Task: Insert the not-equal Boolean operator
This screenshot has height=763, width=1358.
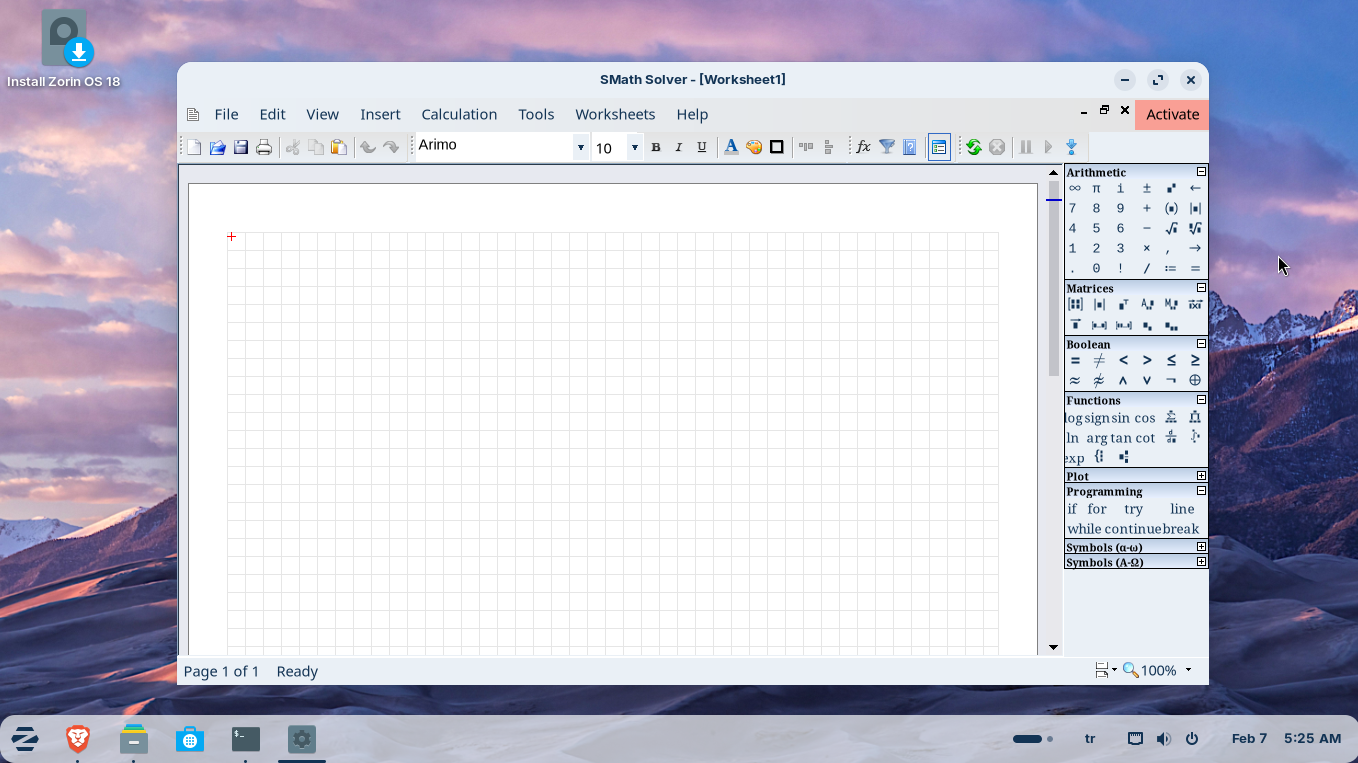Action: [x=1098, y=361]
